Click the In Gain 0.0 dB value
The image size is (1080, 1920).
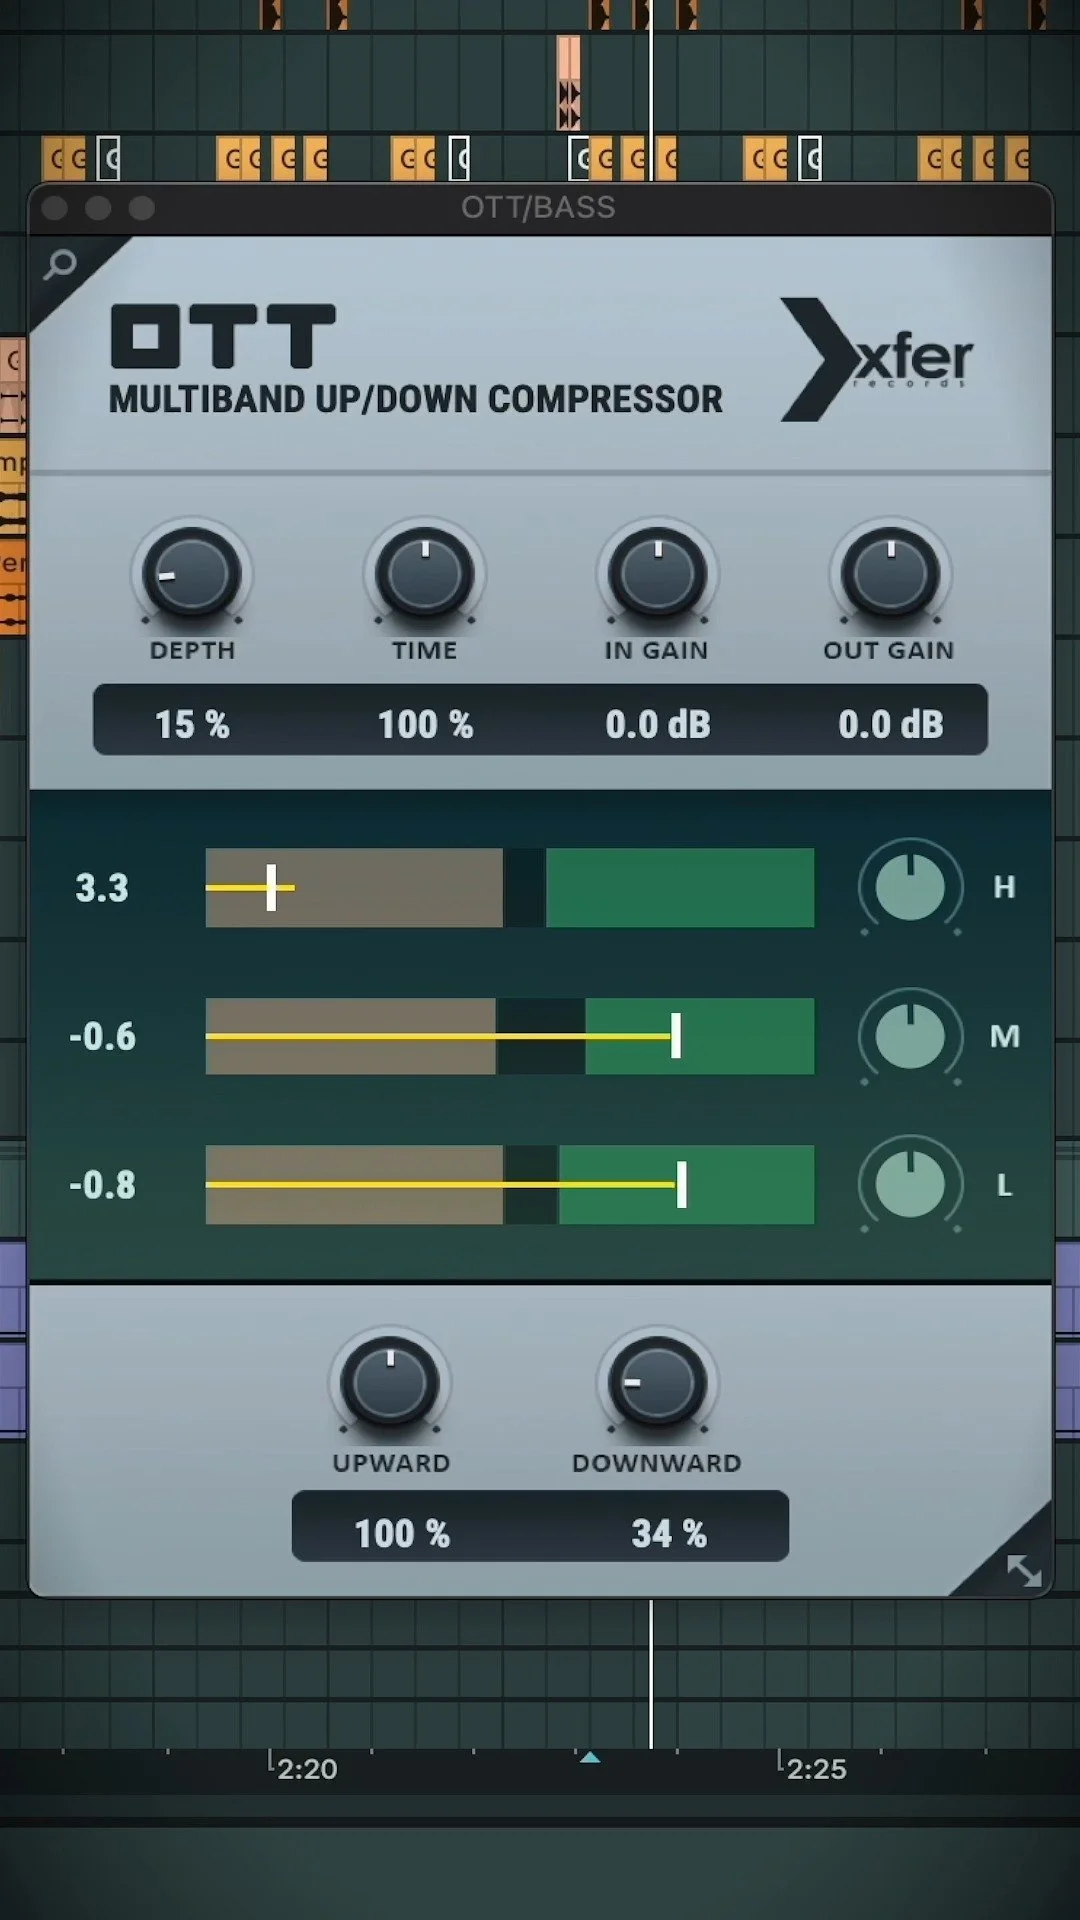(x=658, y=724)
